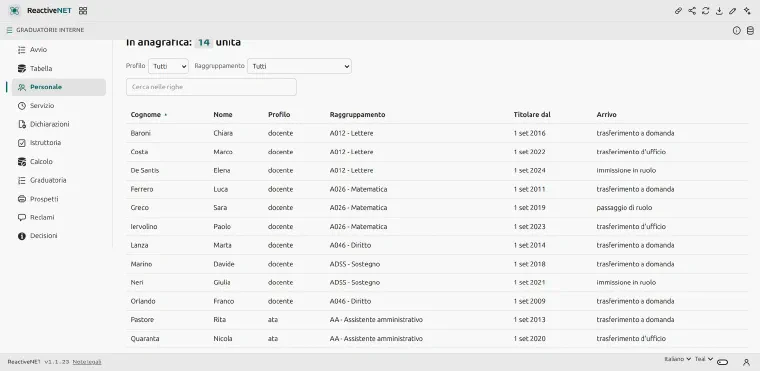Click the Pastore surname cell

point(142,320)
